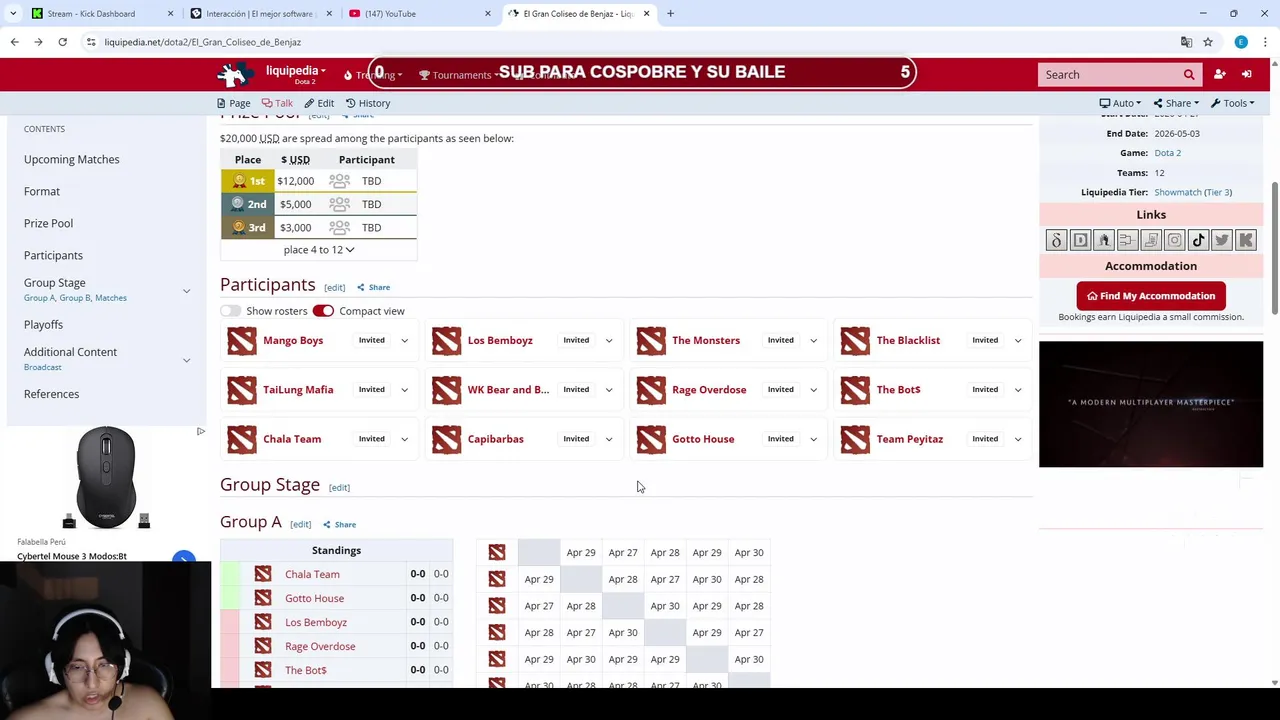Click The Blacklist team logo

click(x=855, y=341)
